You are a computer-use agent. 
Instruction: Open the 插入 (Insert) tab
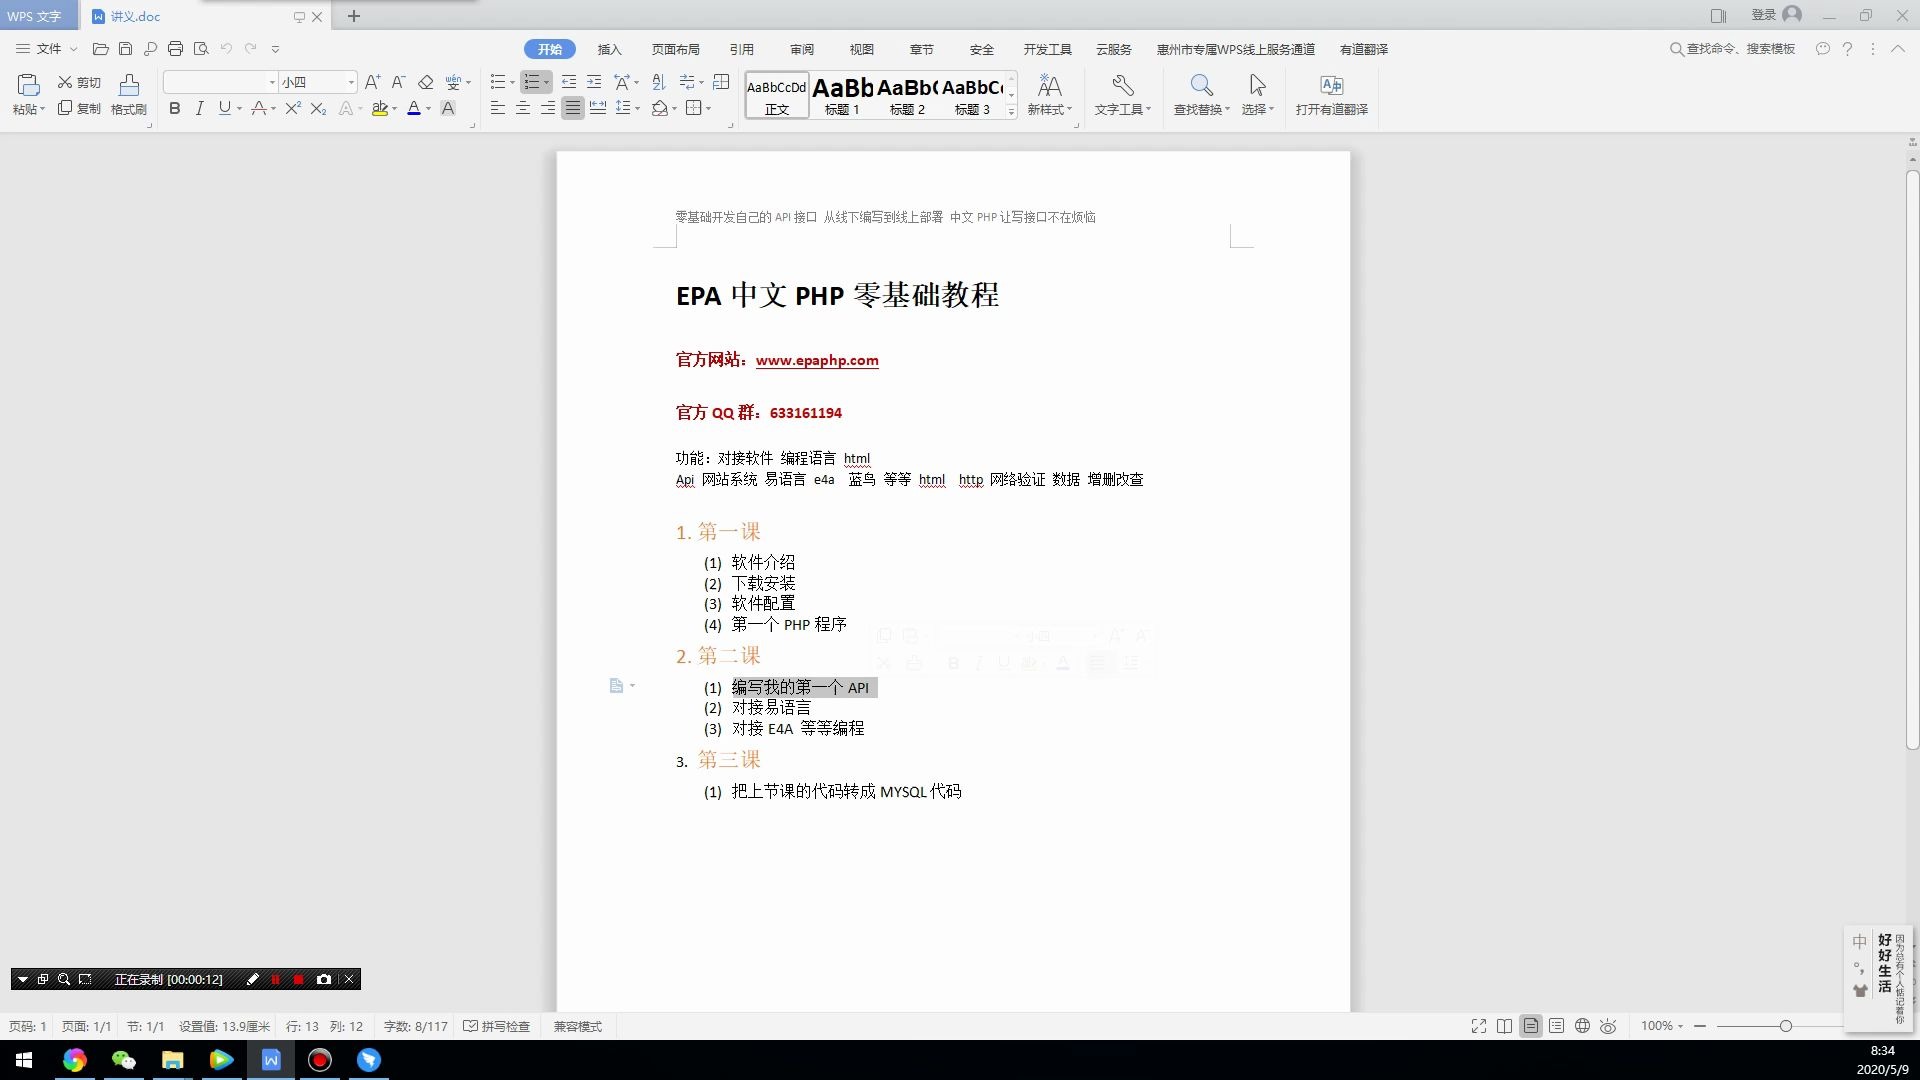[609, 49]
